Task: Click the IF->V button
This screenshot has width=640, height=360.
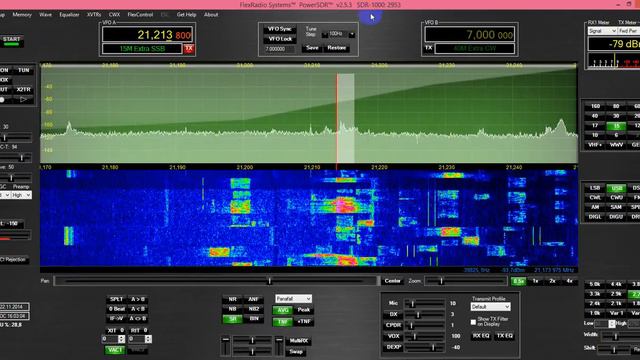Action: tap(116, 318)
